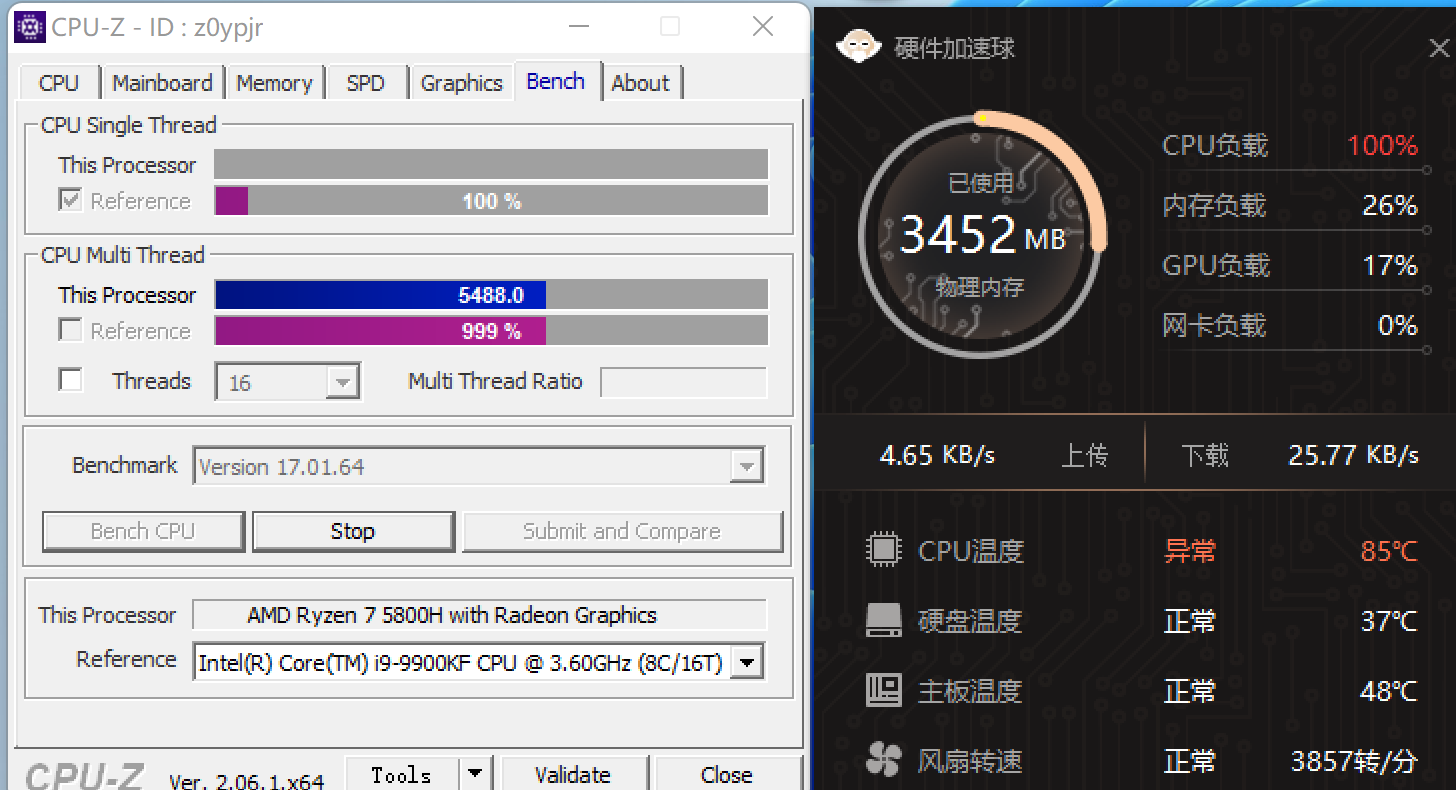Click the Stop button
The image size is (1456, 790).
[353, 531]
